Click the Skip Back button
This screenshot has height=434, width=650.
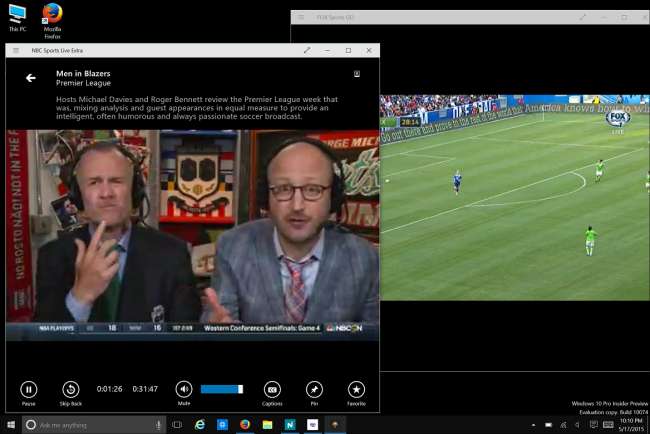(70, 389)
